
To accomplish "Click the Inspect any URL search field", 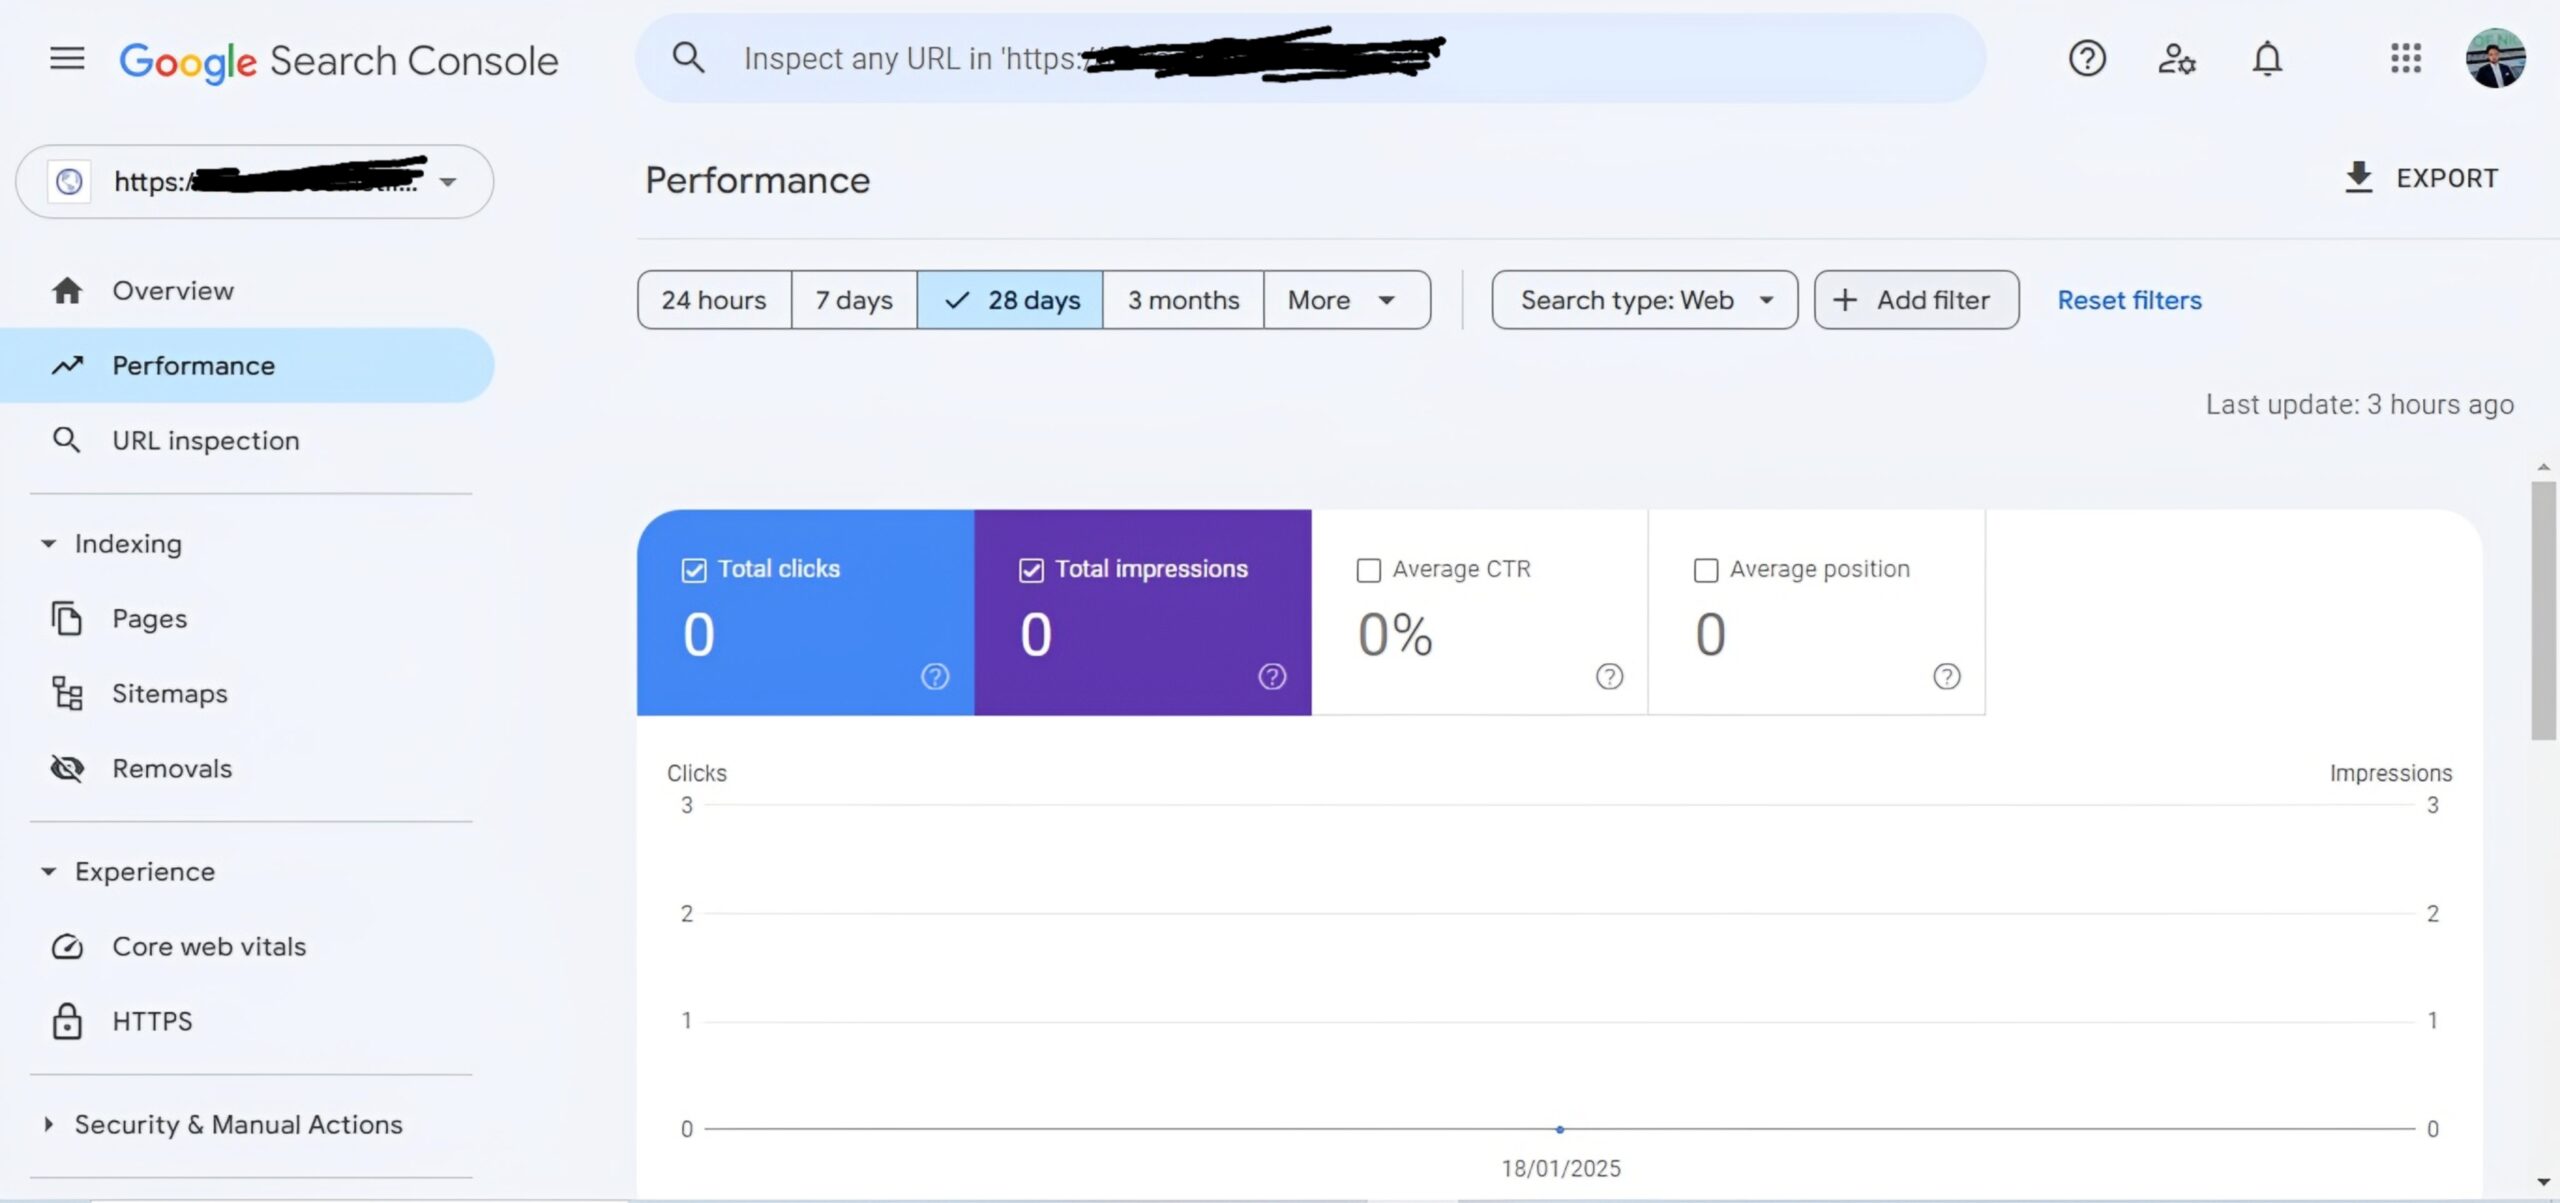I will (1310, 58).
